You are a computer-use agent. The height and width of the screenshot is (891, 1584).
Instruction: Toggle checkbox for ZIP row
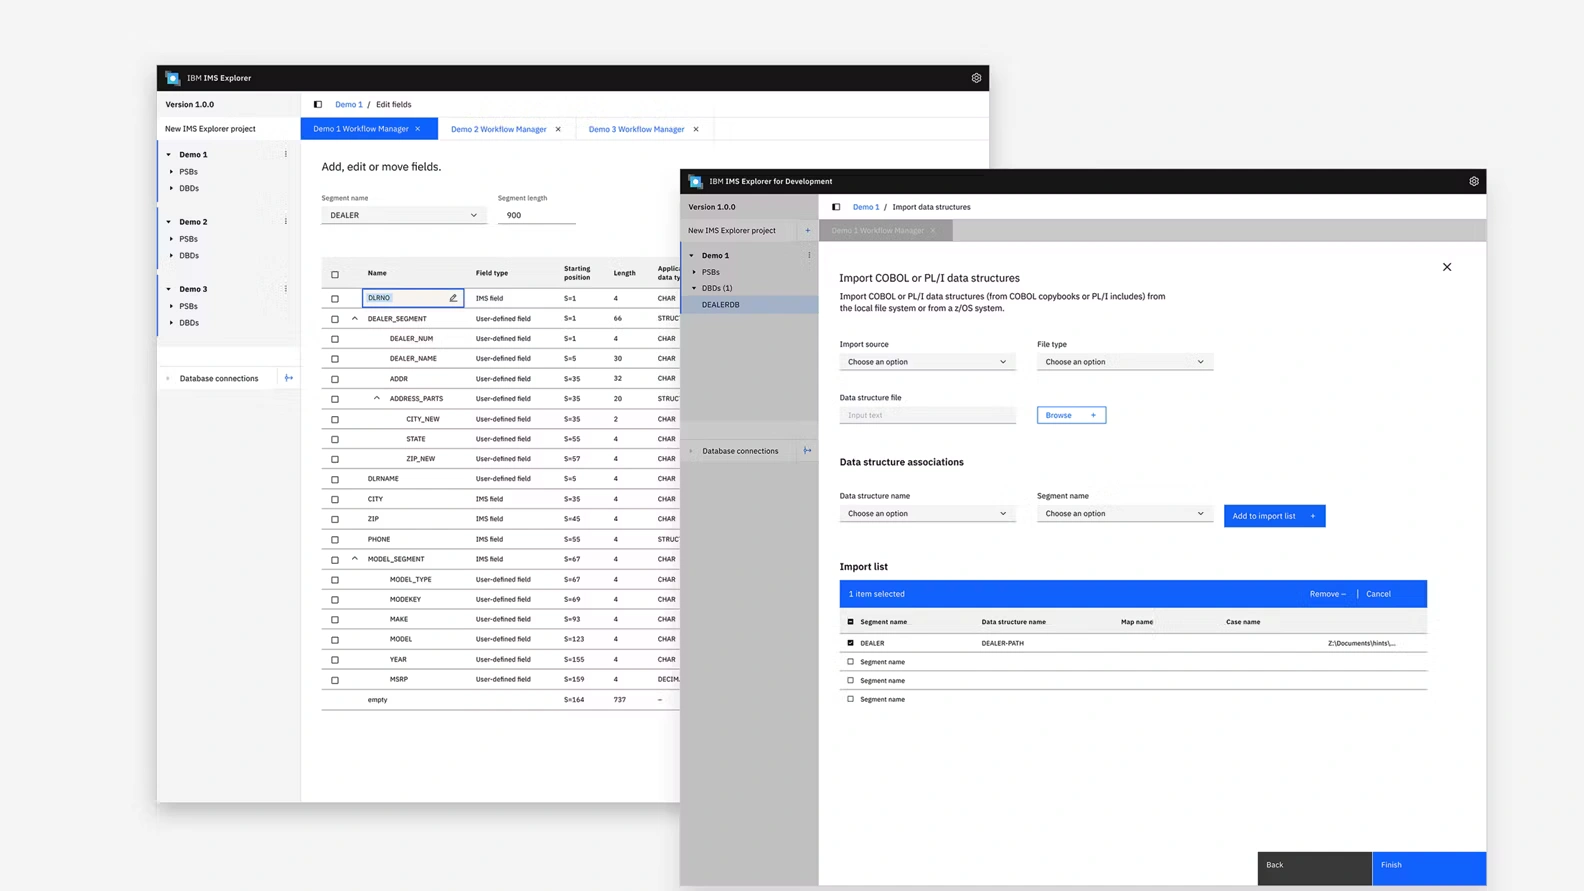point(335,519)
